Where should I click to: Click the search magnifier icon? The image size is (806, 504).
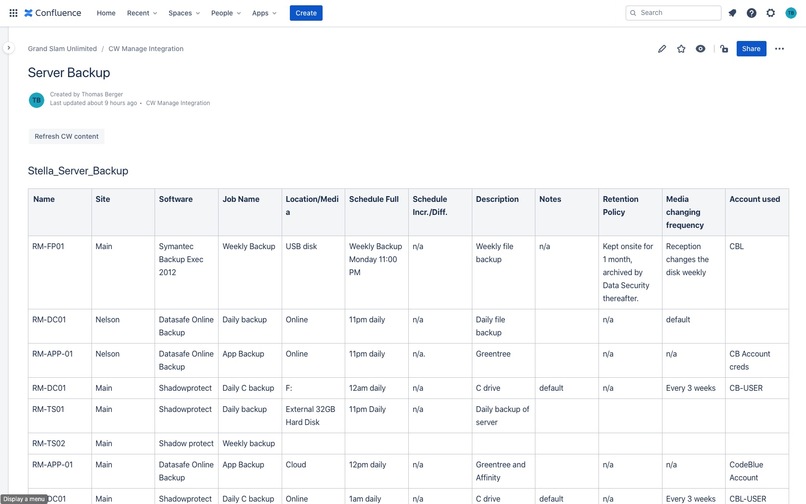633,13
